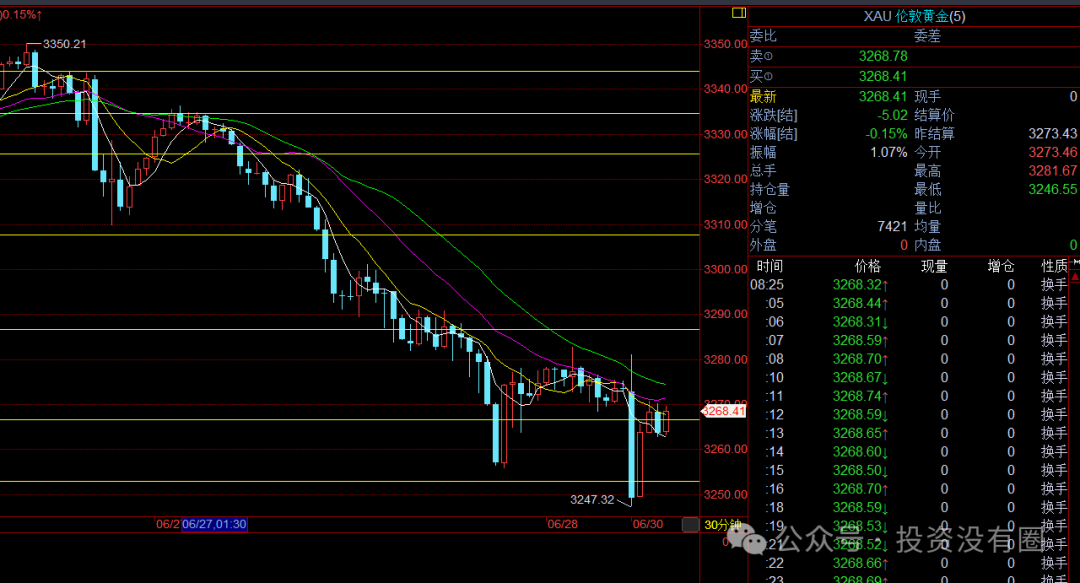1080x583 pixels.
Task: Click tick price 3268.32
Action: click(x=857, y=285)
